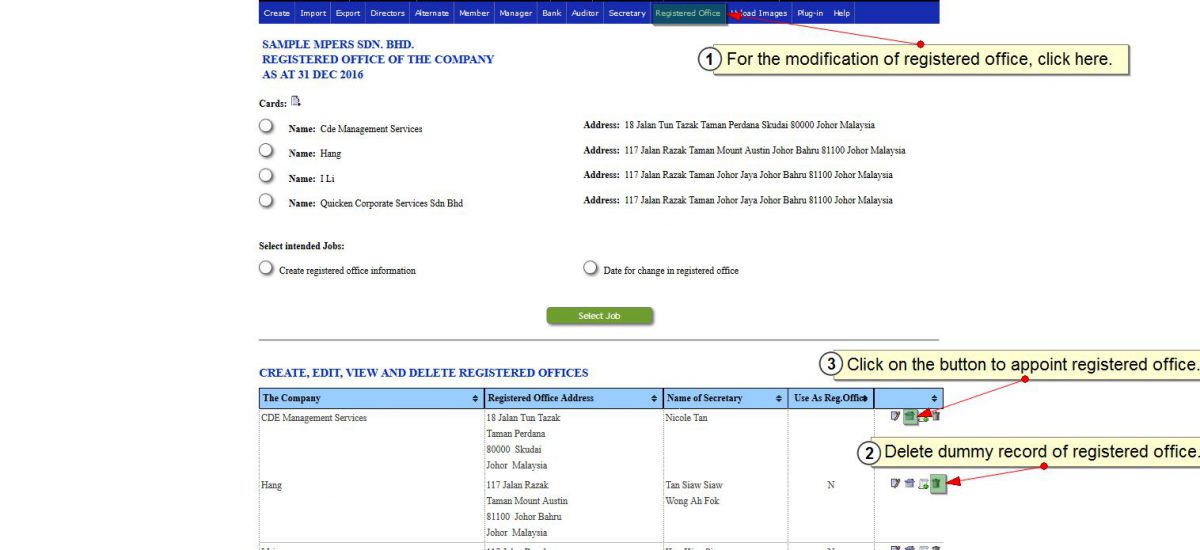Select the Cde Management Services card radio
1200x550 pixels.
266,127
